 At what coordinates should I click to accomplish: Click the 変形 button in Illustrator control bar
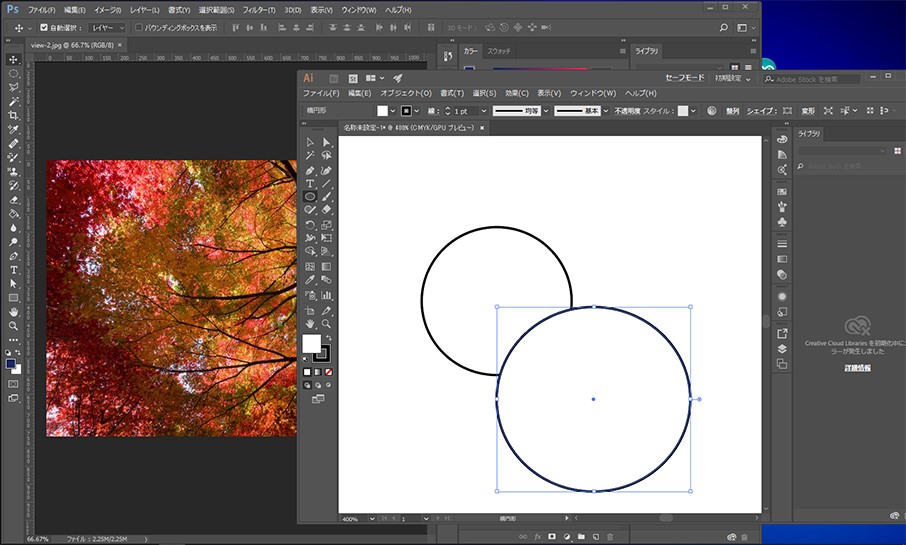pyautogui.click(x=808, y=111)
